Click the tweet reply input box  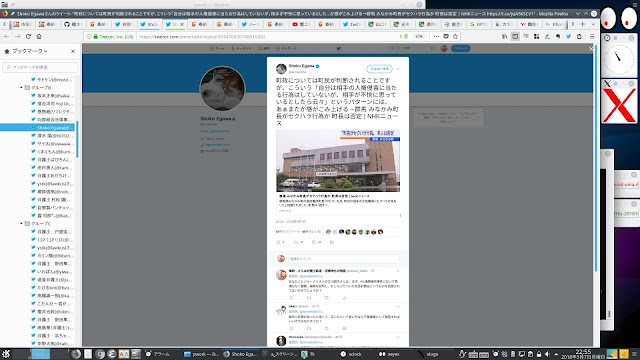point(343,259)
